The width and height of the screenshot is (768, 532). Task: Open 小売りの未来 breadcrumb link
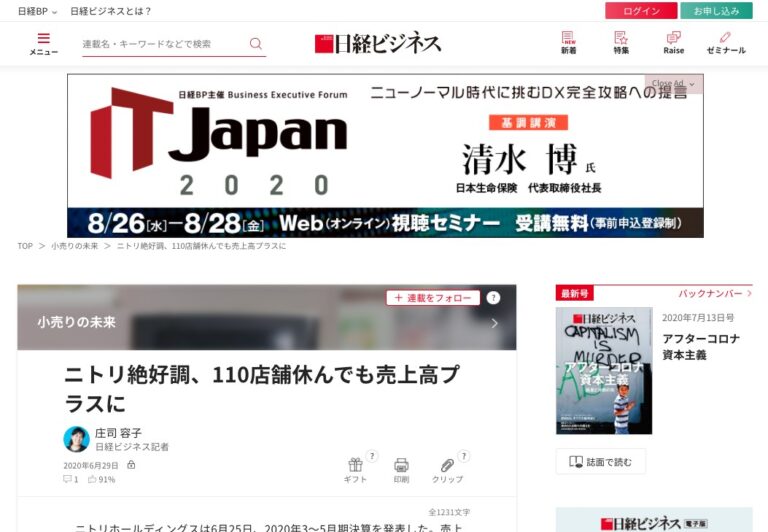(74, 246)
